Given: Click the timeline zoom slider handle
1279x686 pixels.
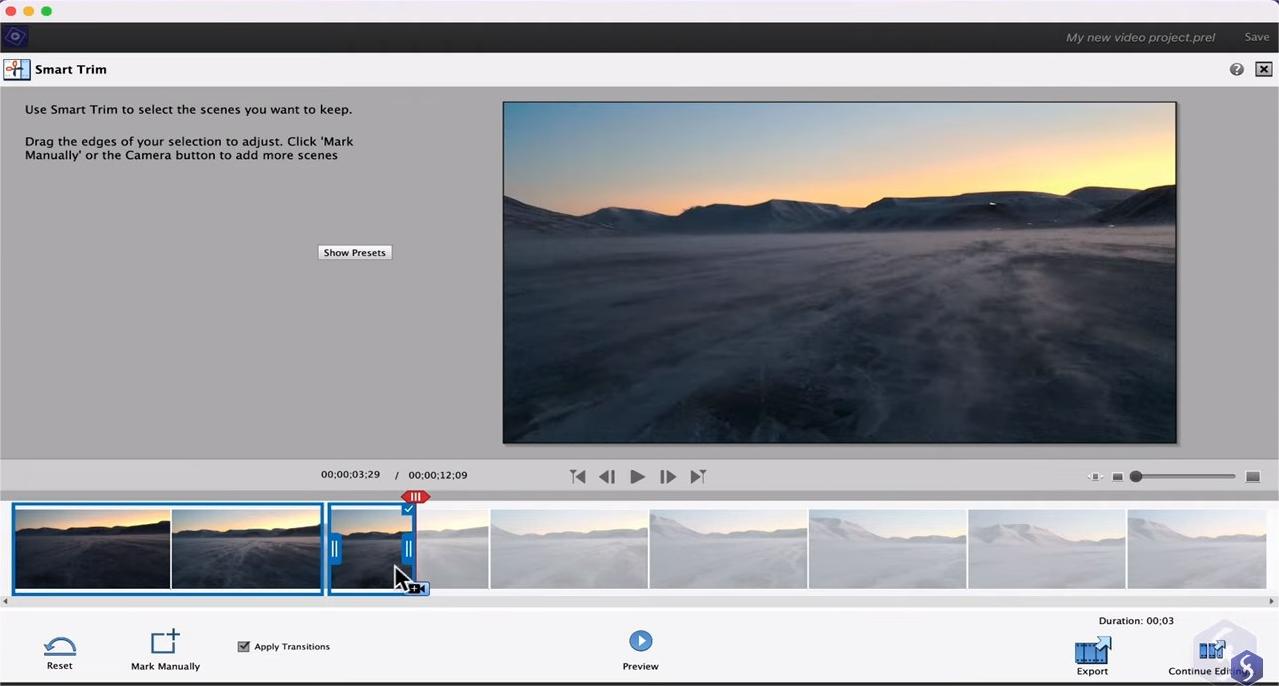Looking at the screenshot, I should pos(1136,477).
